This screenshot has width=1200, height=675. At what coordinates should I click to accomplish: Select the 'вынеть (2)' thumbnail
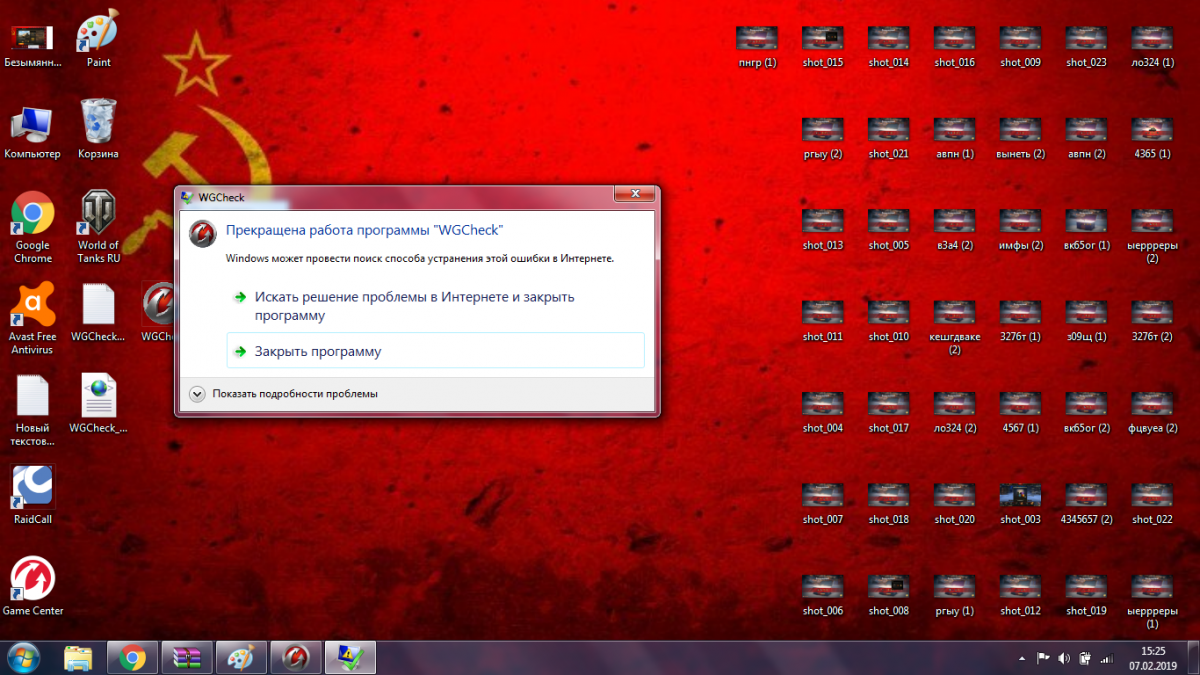[1020, 139]
